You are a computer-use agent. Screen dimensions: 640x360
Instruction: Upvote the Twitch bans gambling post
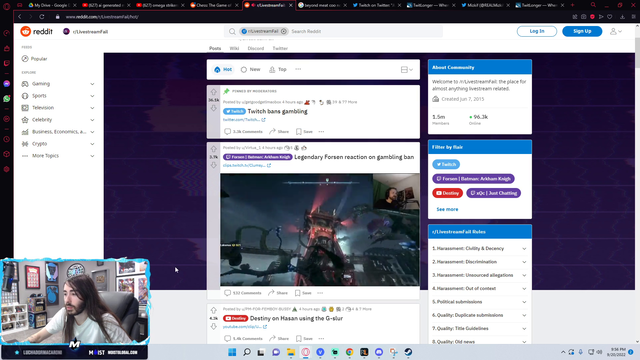pos(213,92)
